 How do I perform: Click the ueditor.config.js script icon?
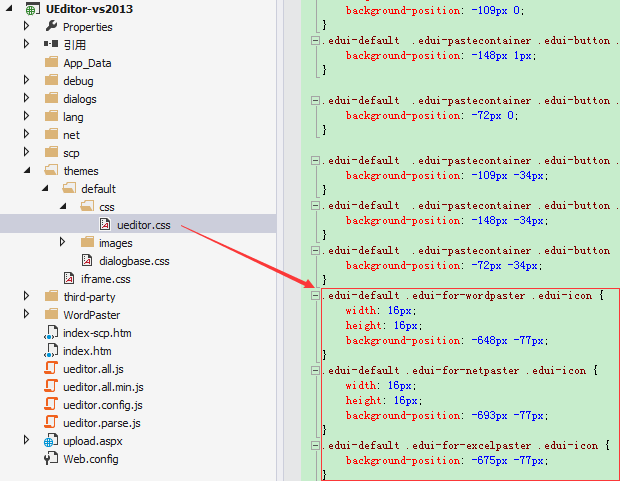tap(51, 404)
